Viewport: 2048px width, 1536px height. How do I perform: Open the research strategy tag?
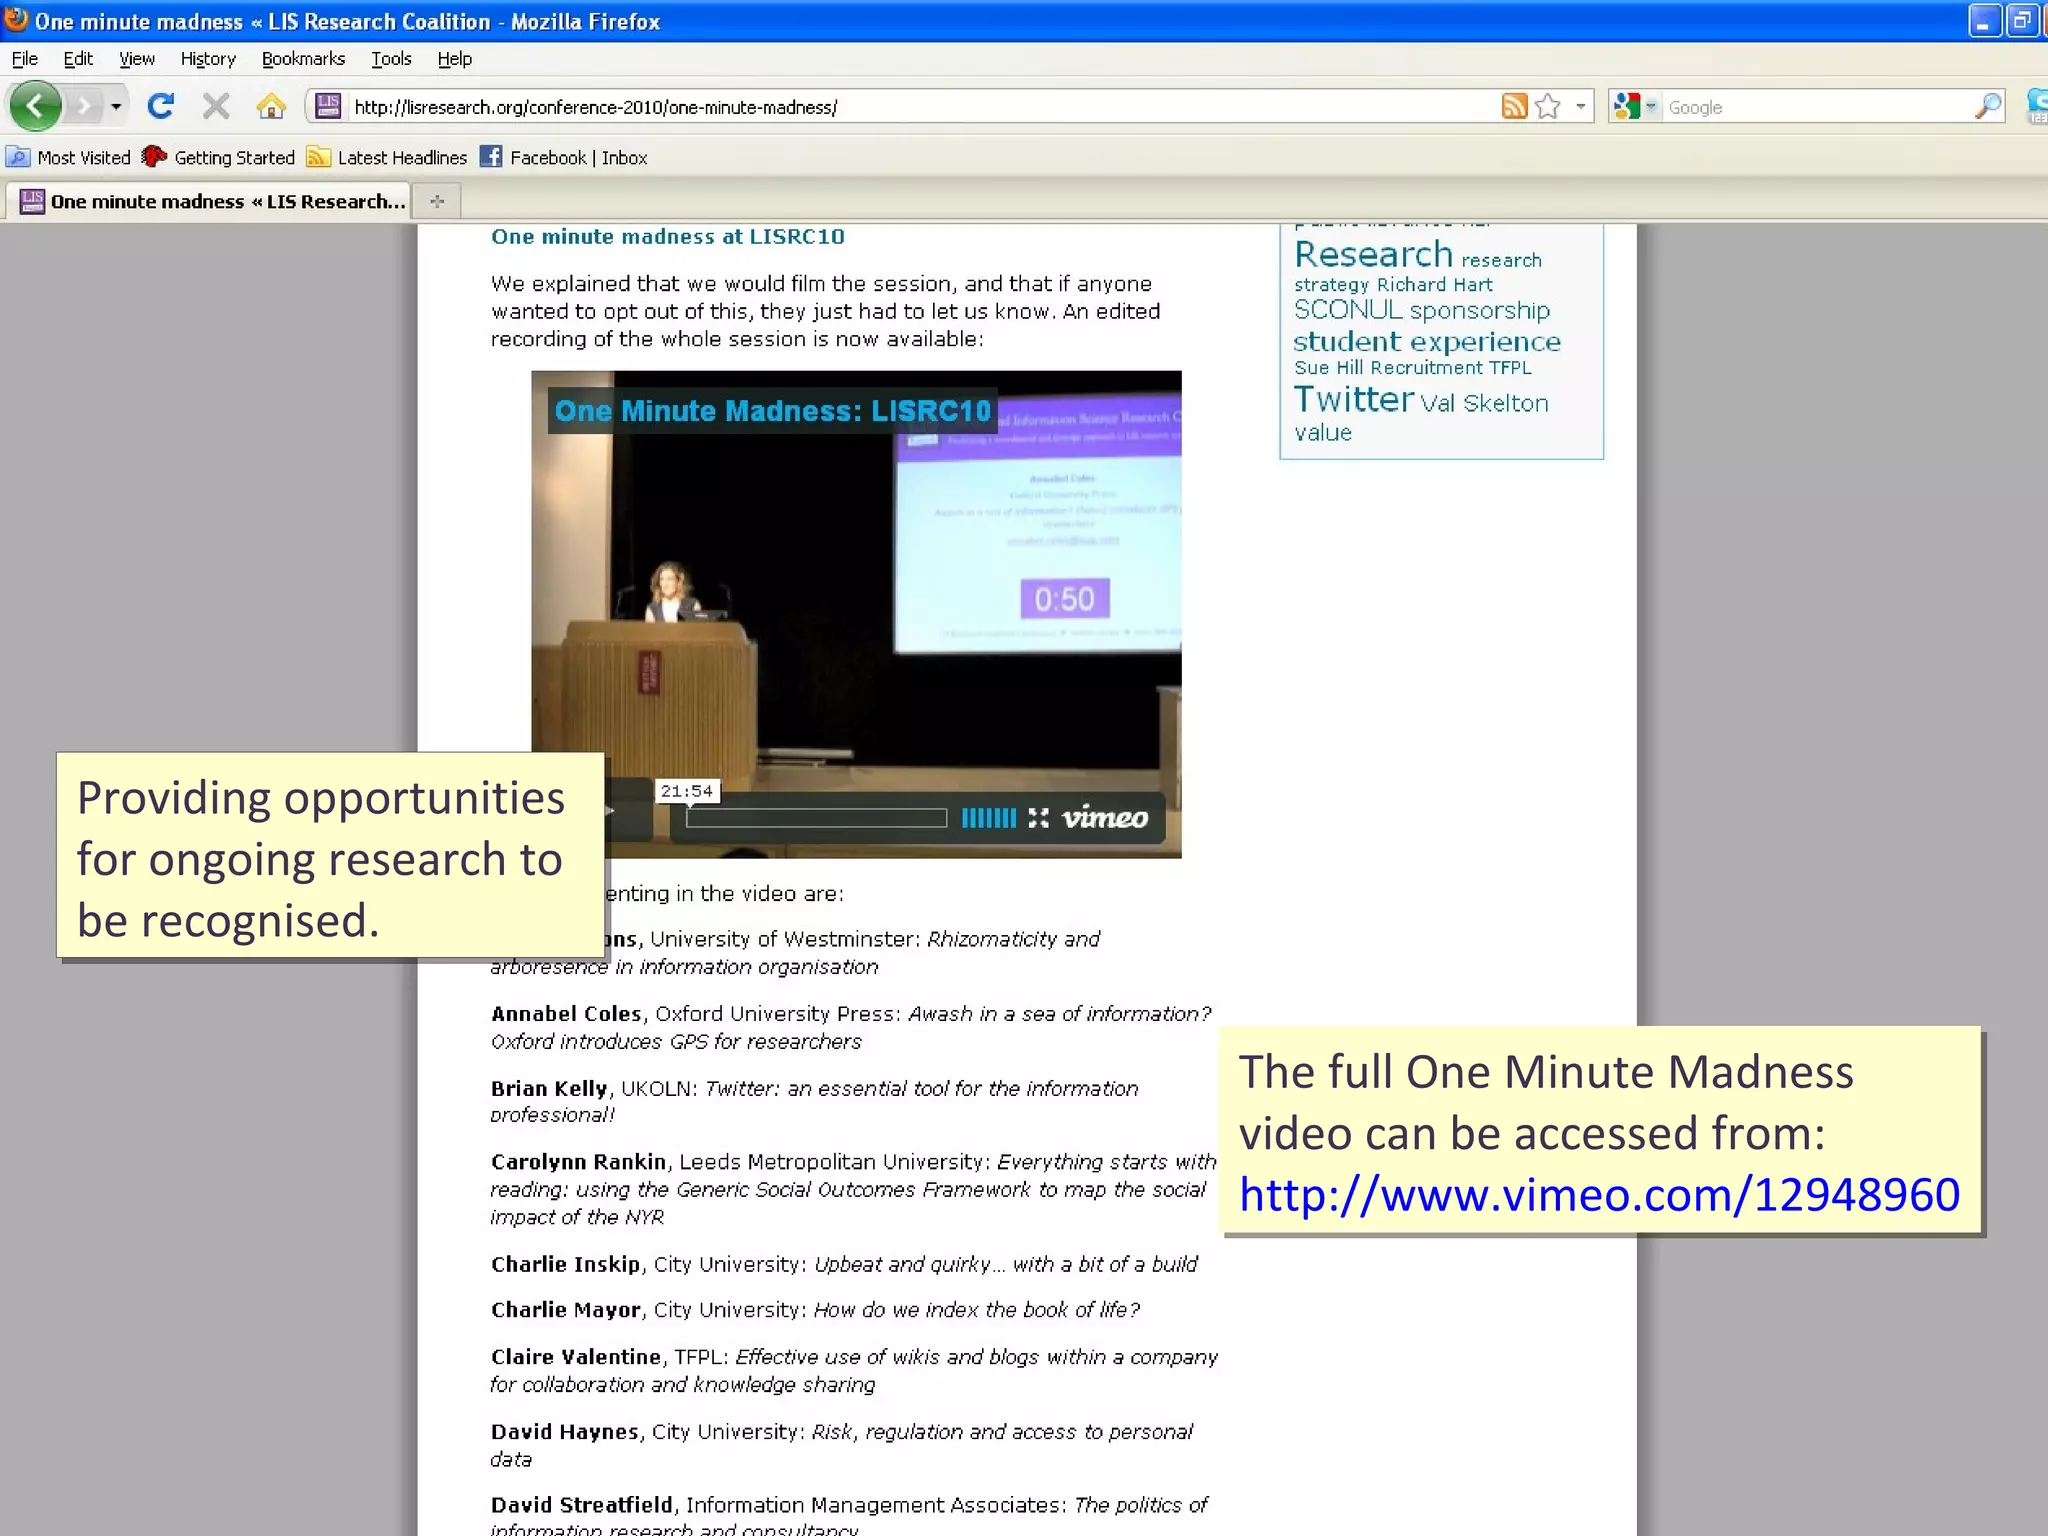(1417, 272)
